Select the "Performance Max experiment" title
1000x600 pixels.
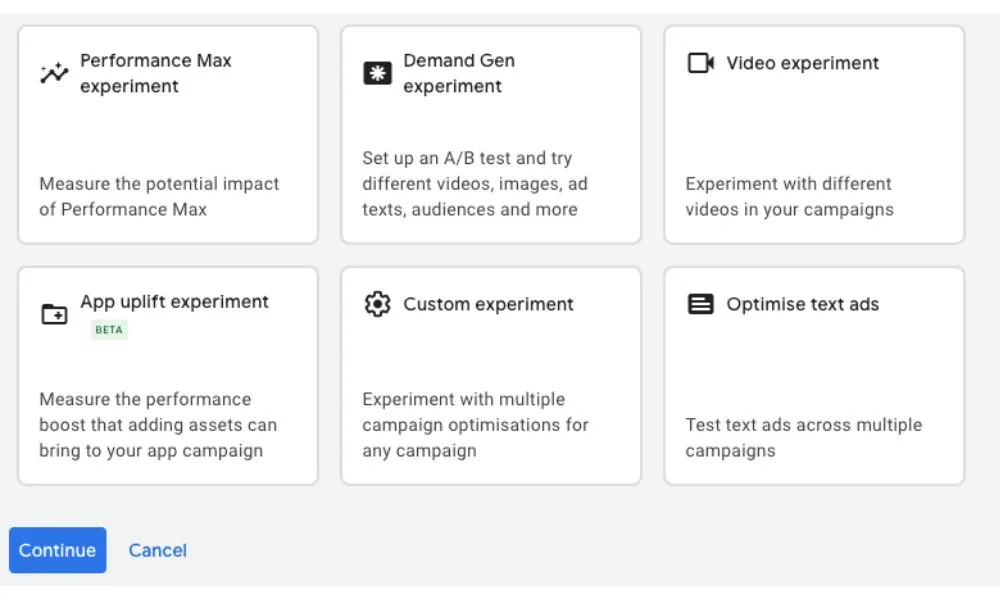pyautogui.click(x=155, y=73)
